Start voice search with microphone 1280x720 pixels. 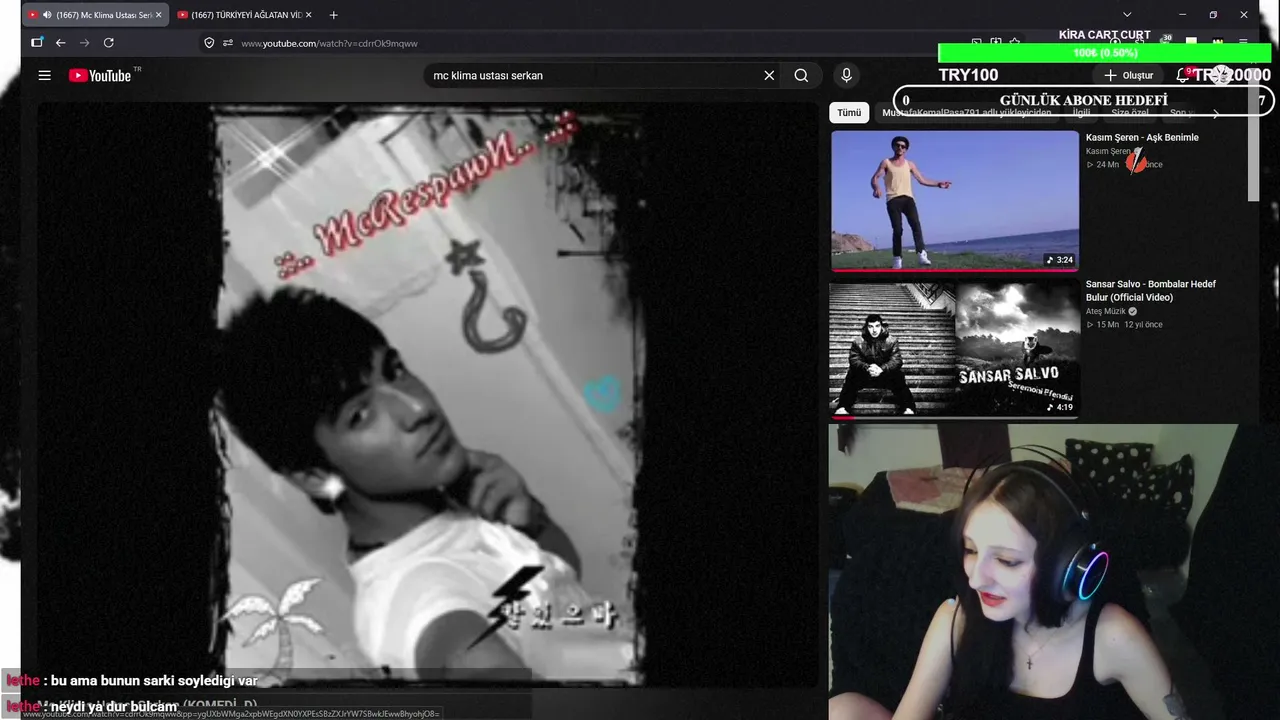pos(846,75)
